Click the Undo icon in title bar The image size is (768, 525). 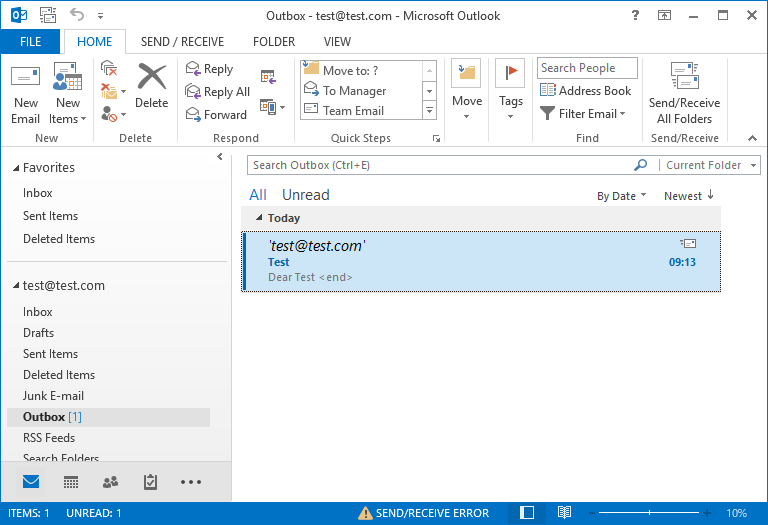[x=77, y=15]
